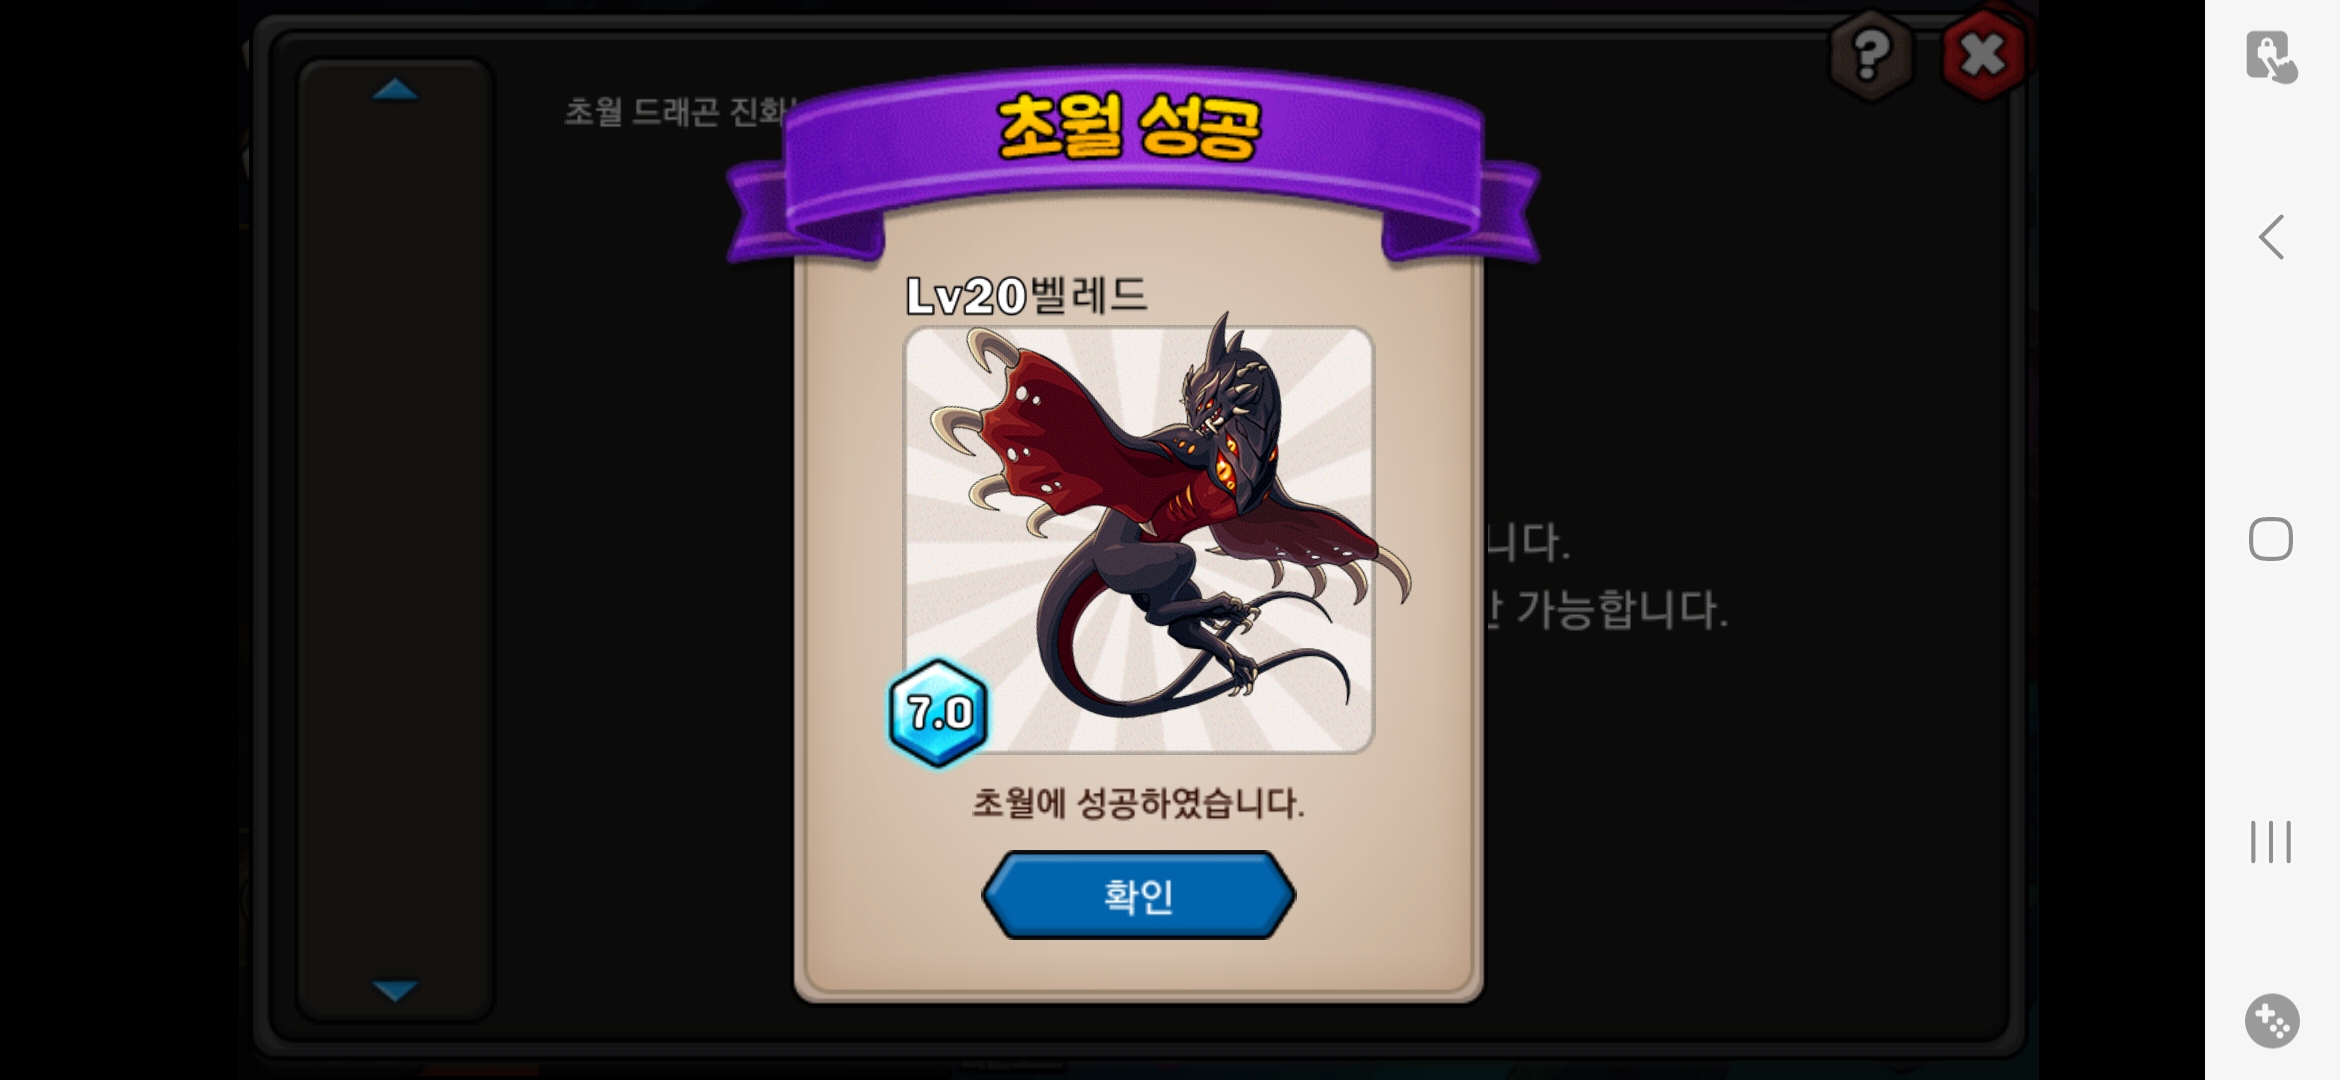The width and height of the screenshot is (2340, 1080).
Task: Tap the empty dark left list panel
Action: 395,540
